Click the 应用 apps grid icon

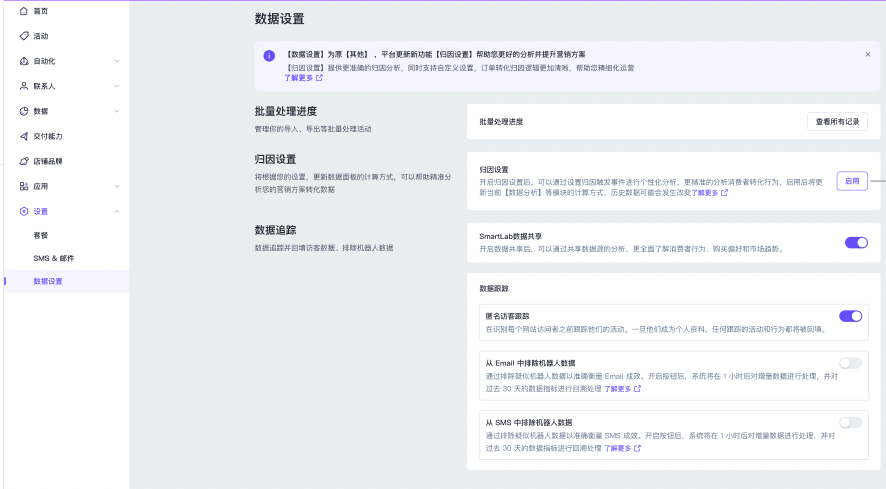tap(25, 186)
